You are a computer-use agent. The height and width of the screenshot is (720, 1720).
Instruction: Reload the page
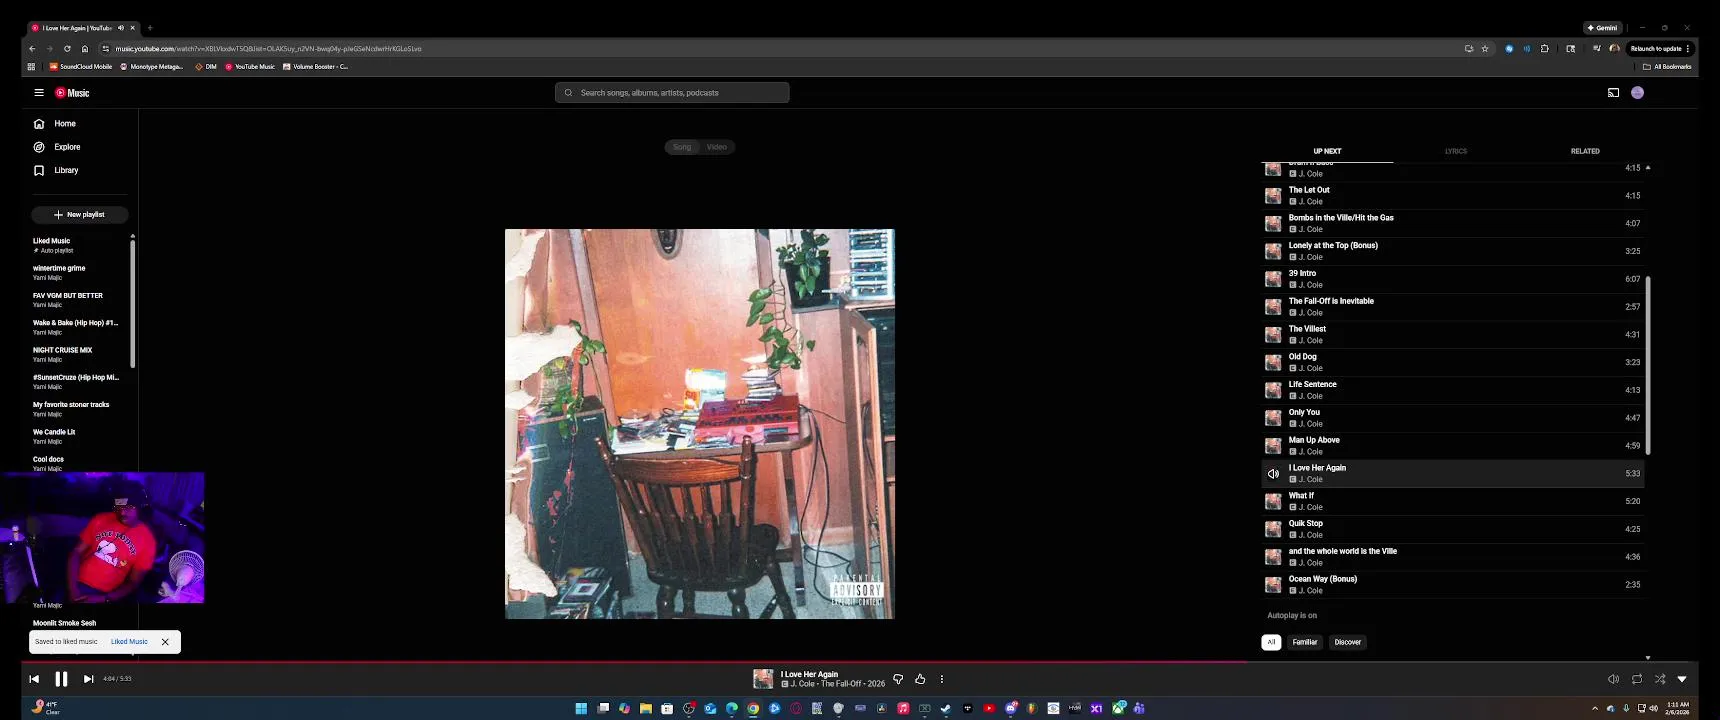tap(67, 48)
